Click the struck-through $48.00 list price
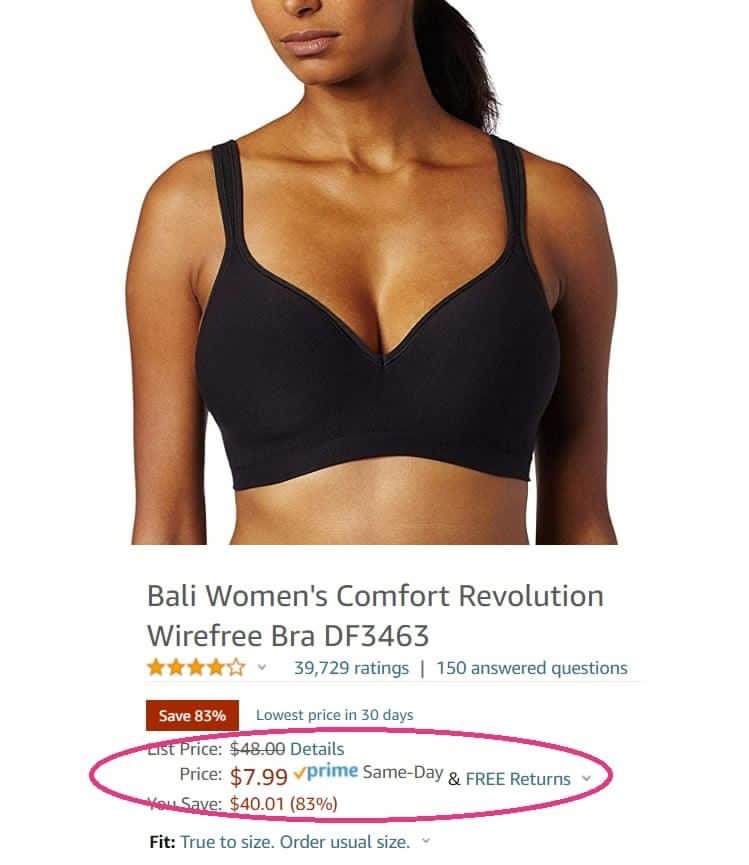The width and height of the screenshot is (749, 865). pyautogui.click(x=258, y=749)
